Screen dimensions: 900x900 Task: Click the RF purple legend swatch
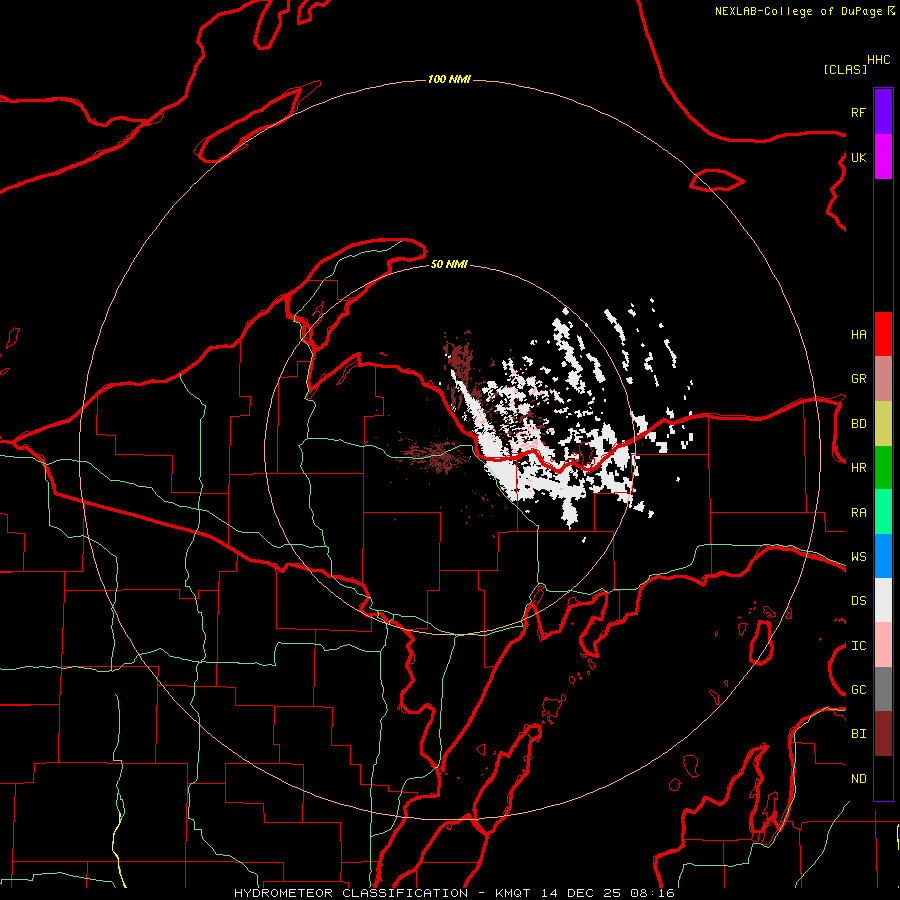(x=883, y=112)
